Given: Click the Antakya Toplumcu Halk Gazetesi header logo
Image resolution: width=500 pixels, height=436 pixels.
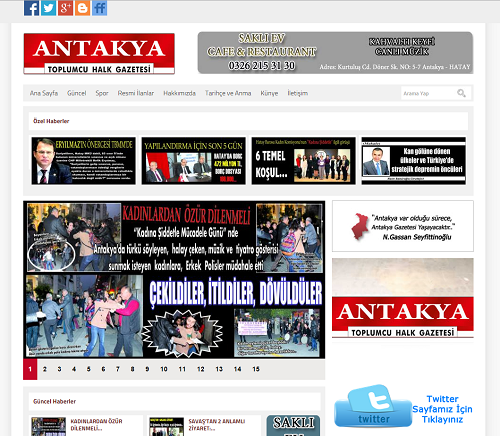Looking at the screenshot, I should pyautogui.click(x=99, y=54).
